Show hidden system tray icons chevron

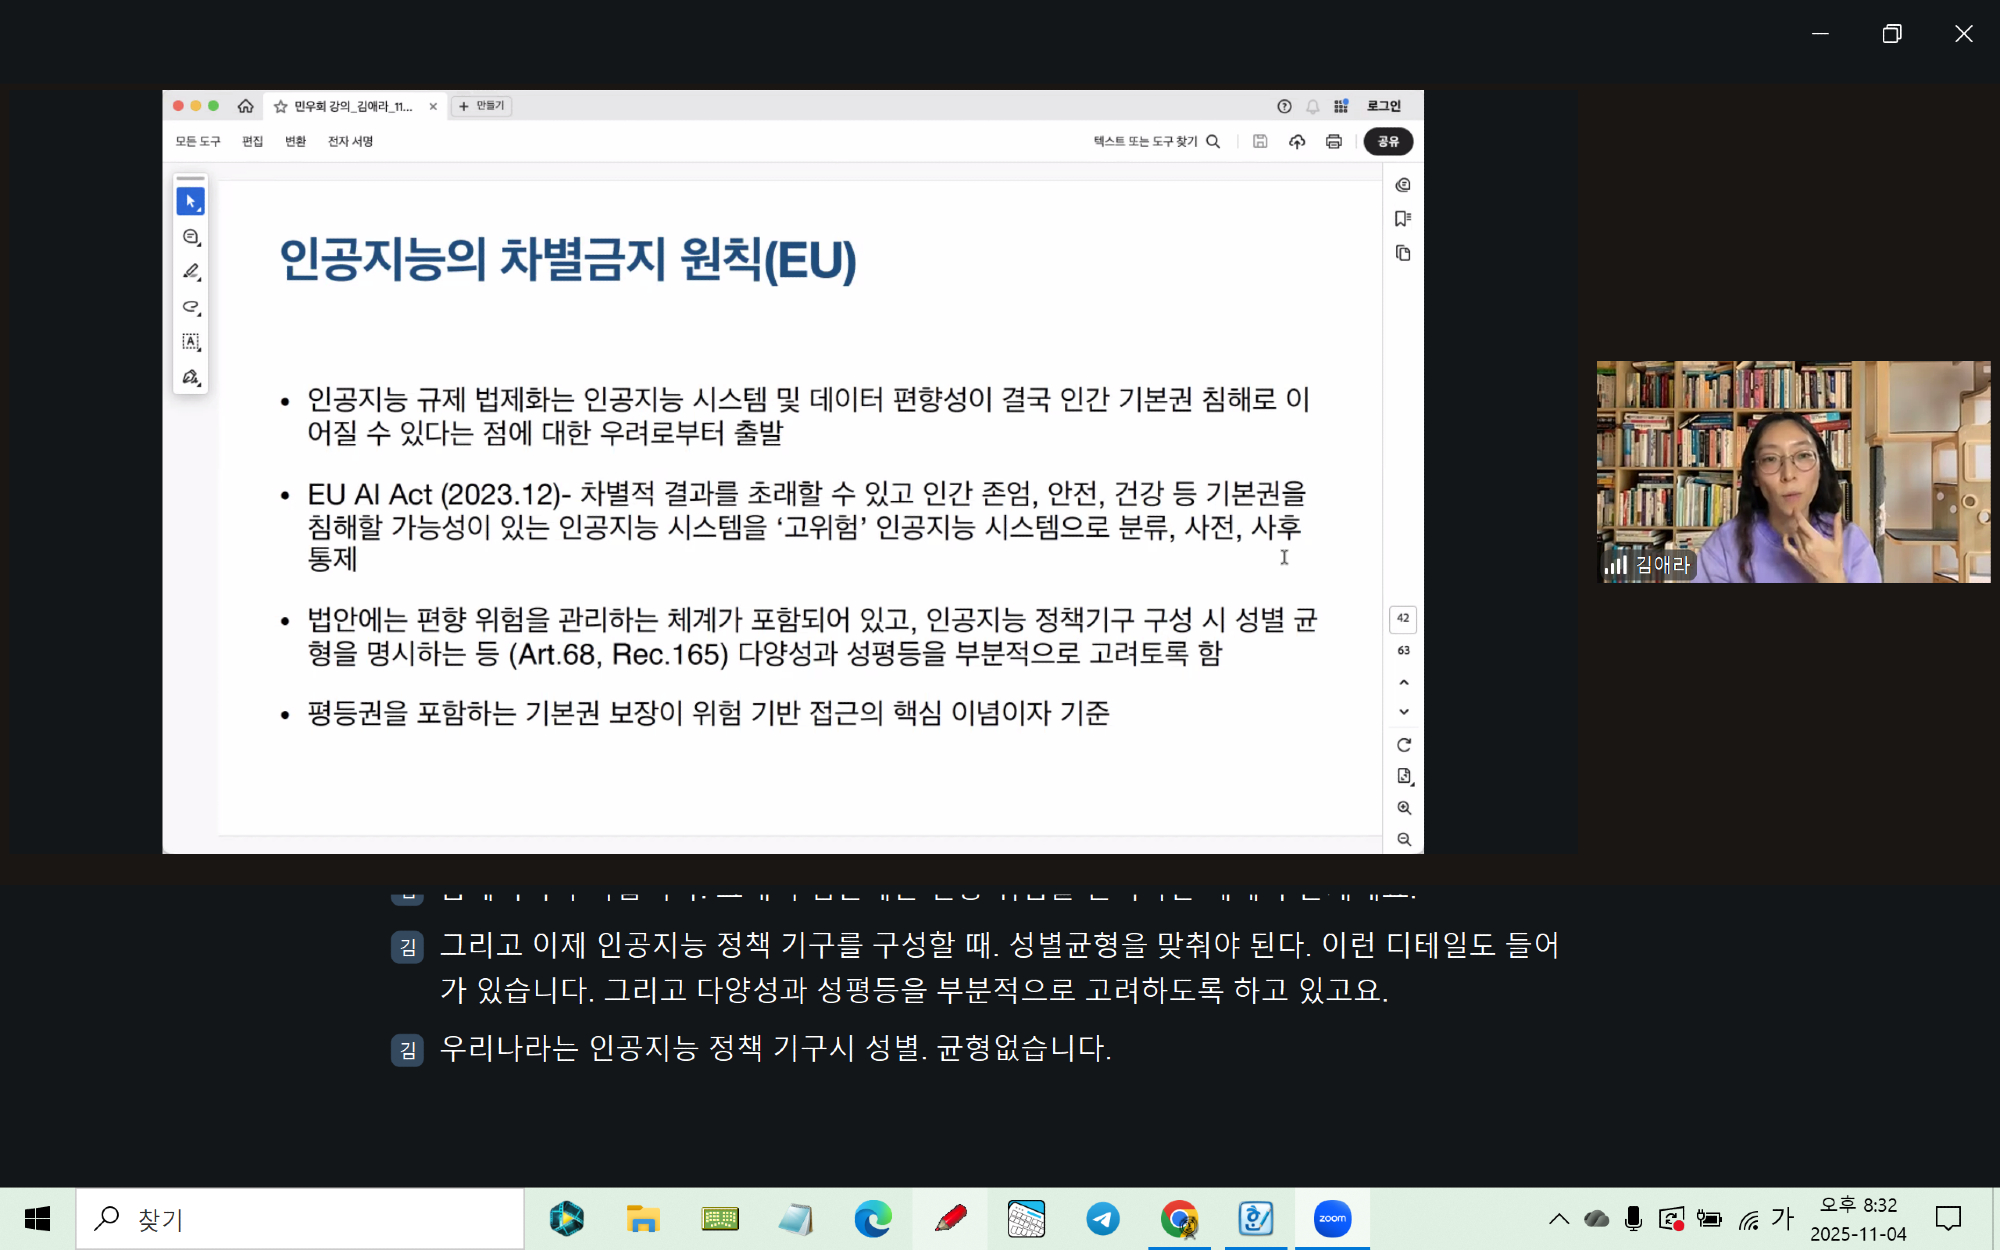click(x=1558, y=1218)
